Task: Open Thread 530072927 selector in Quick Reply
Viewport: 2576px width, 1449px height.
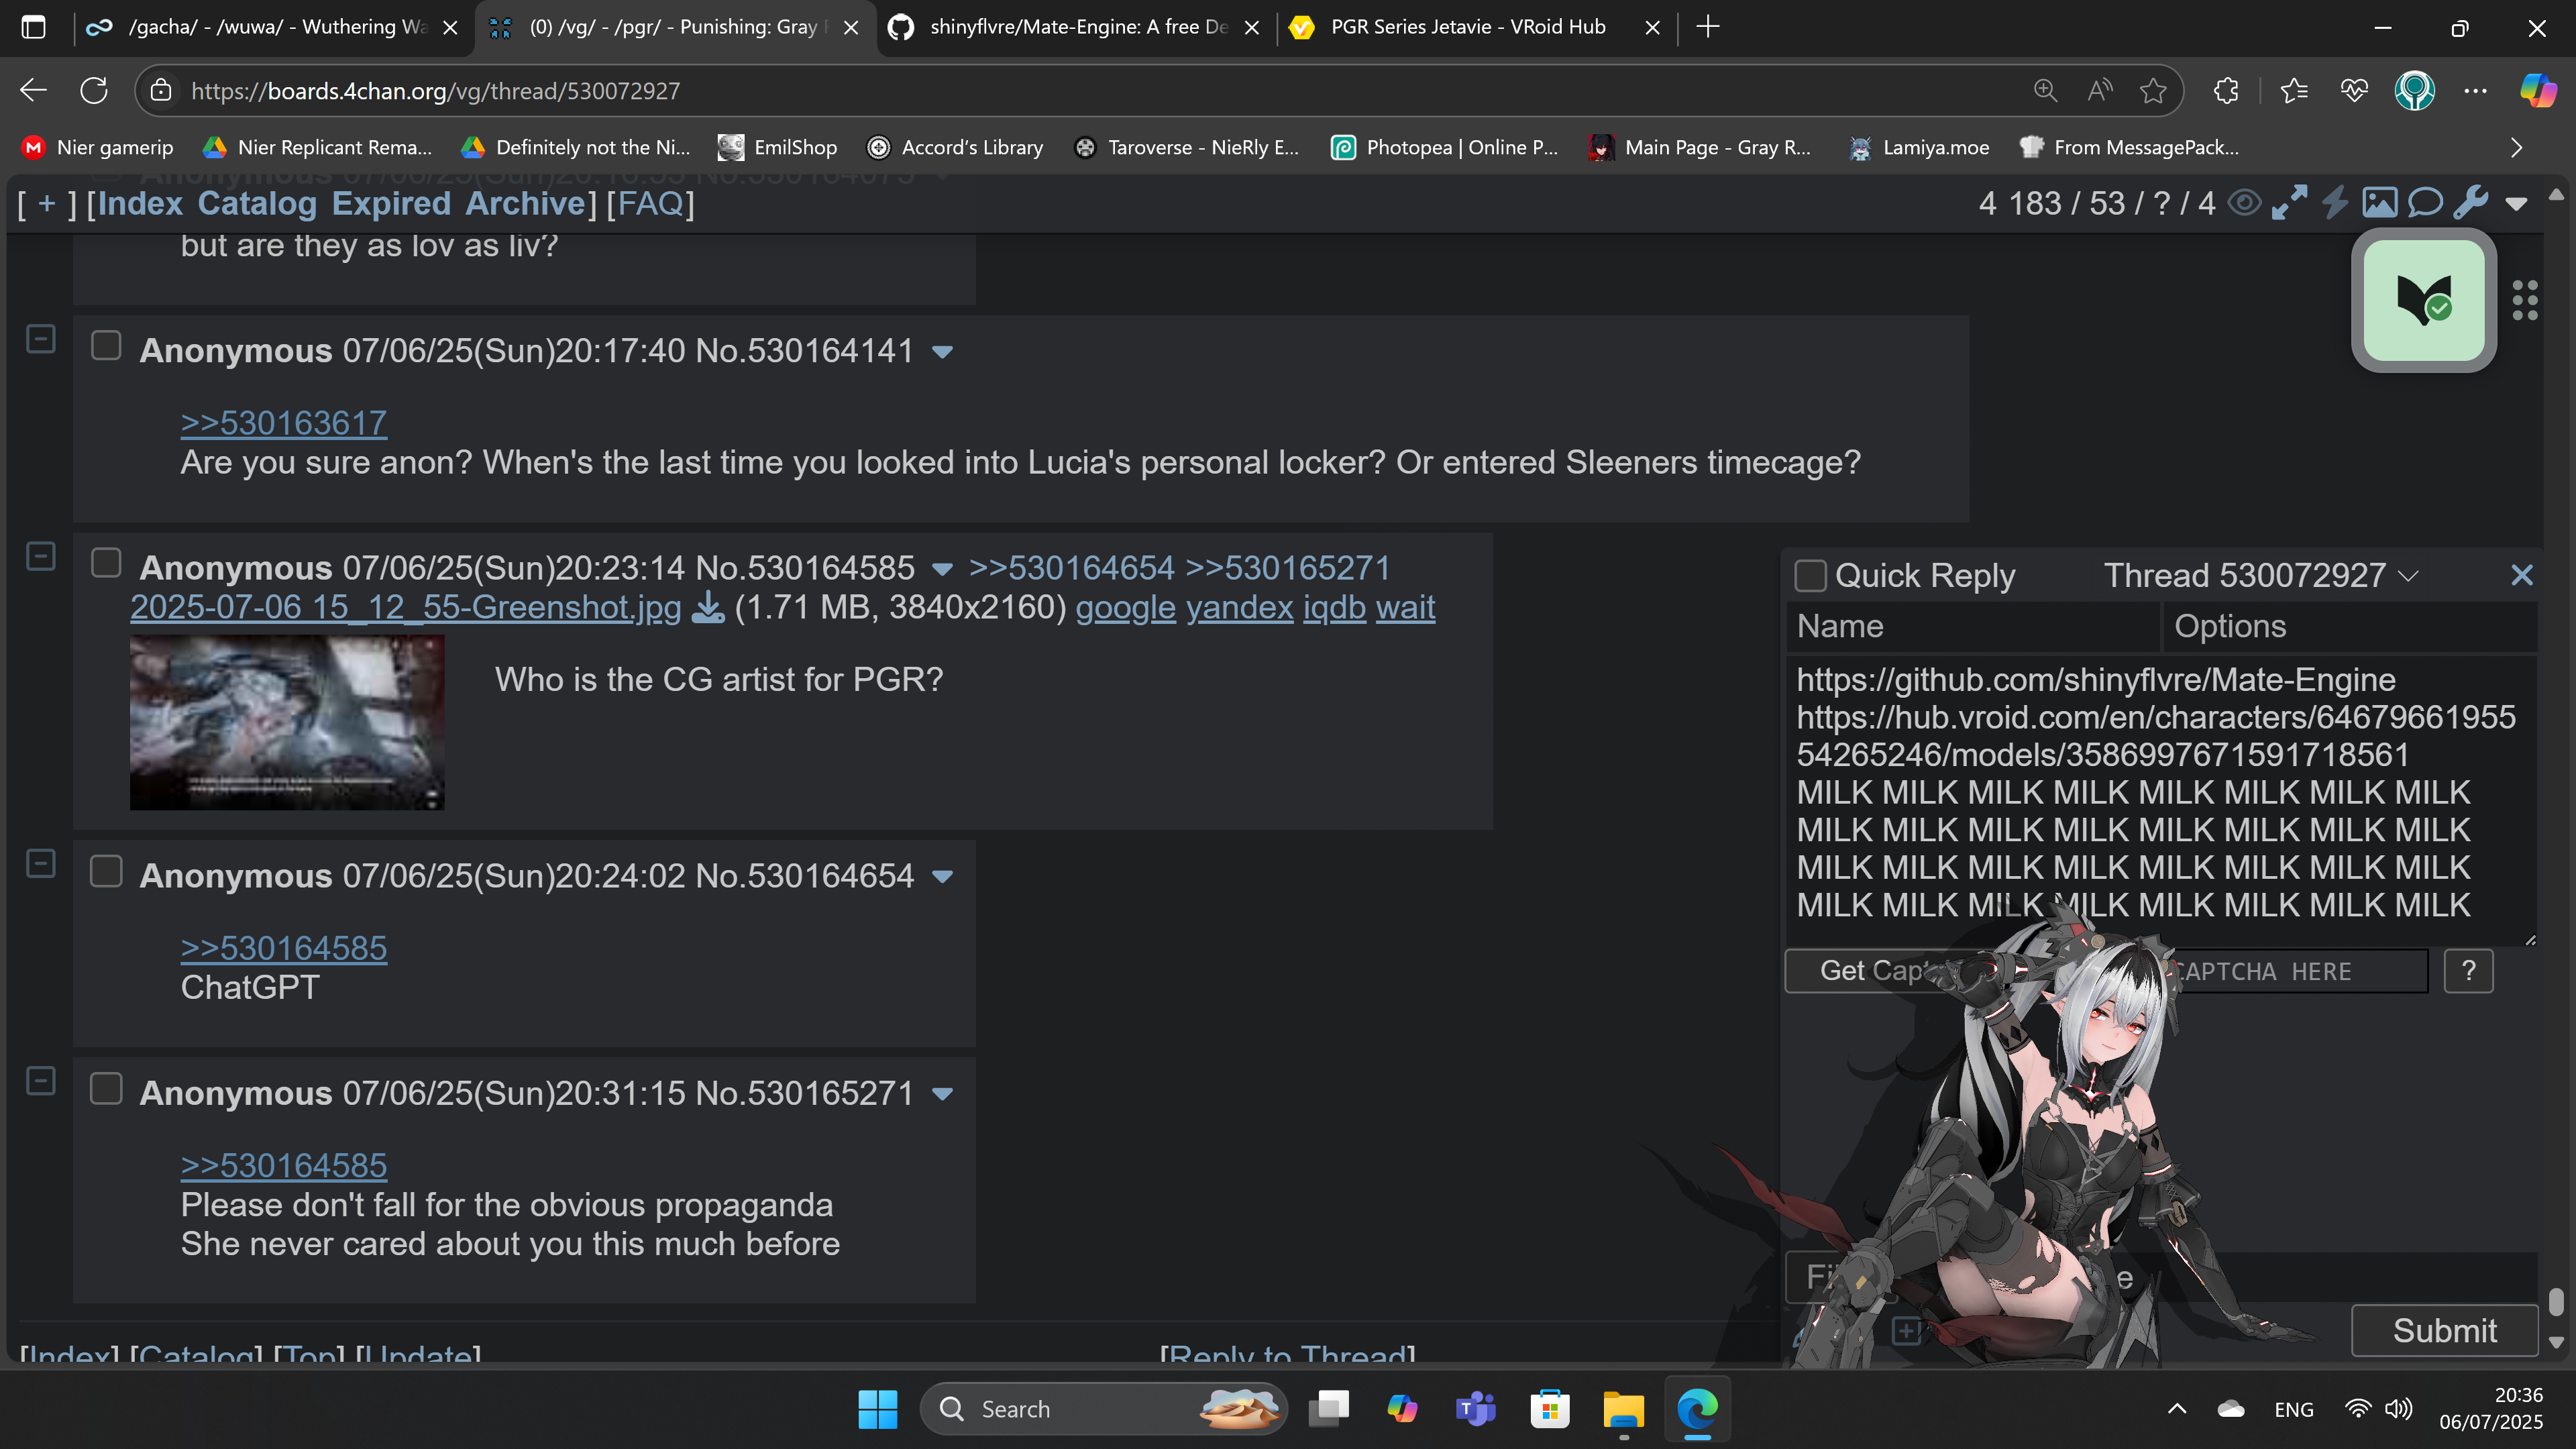Action: coord(2261,575)
